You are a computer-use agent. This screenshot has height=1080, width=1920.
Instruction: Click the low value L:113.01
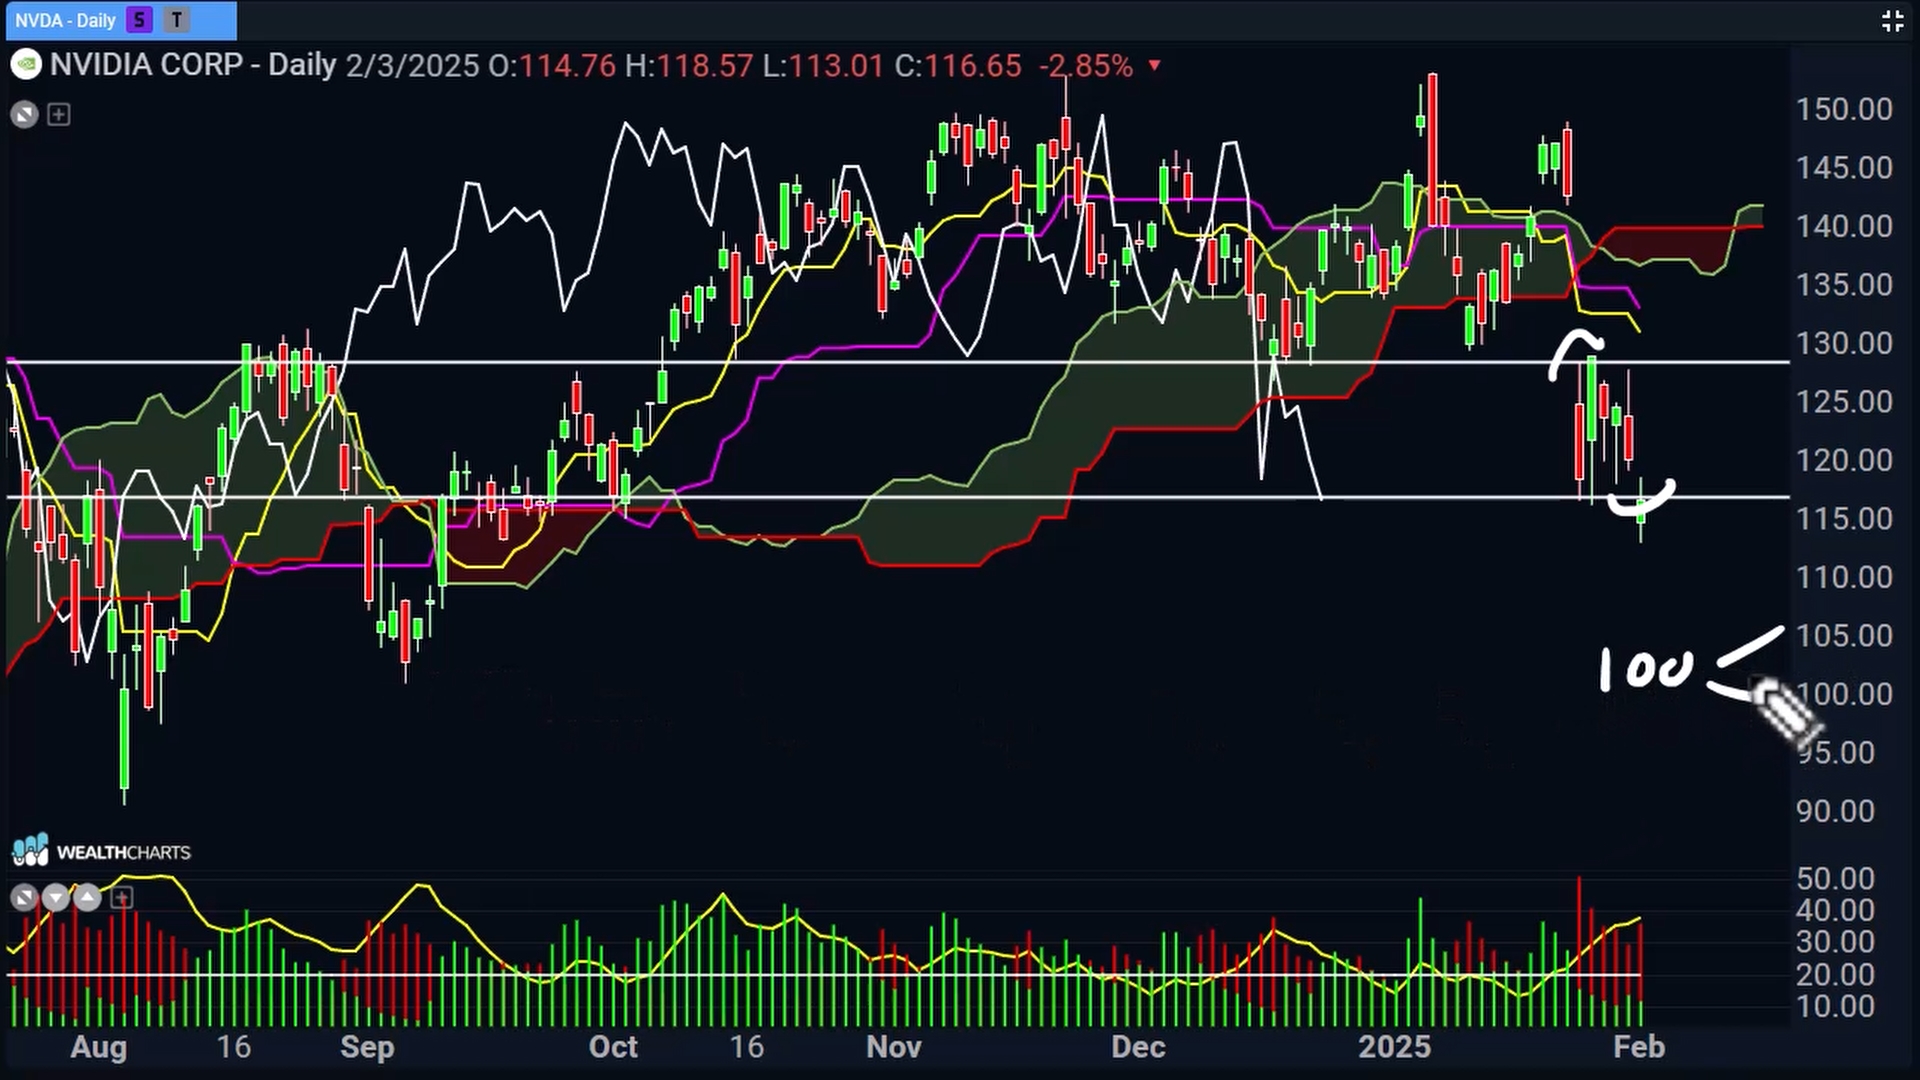823,66
